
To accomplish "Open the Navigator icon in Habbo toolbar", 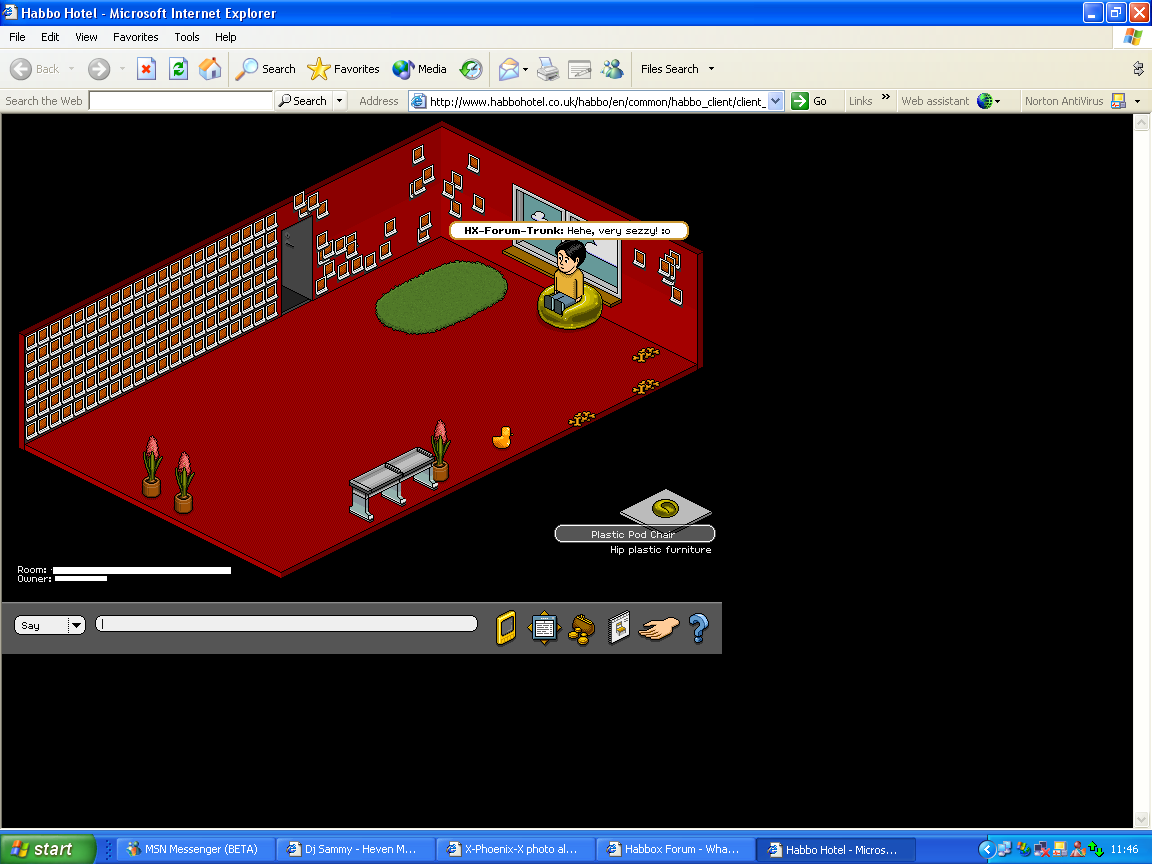I will tap(544, 628).
